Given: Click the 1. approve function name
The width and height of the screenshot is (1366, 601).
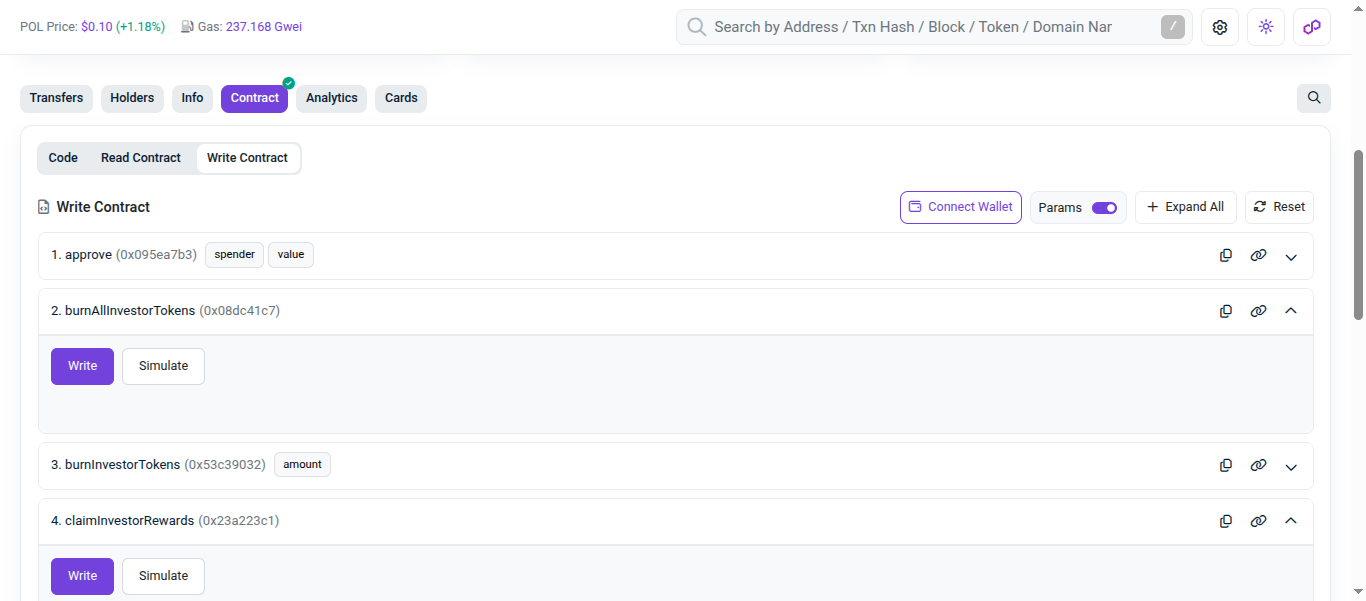Looking at the screenshot, I should point(81,255).
